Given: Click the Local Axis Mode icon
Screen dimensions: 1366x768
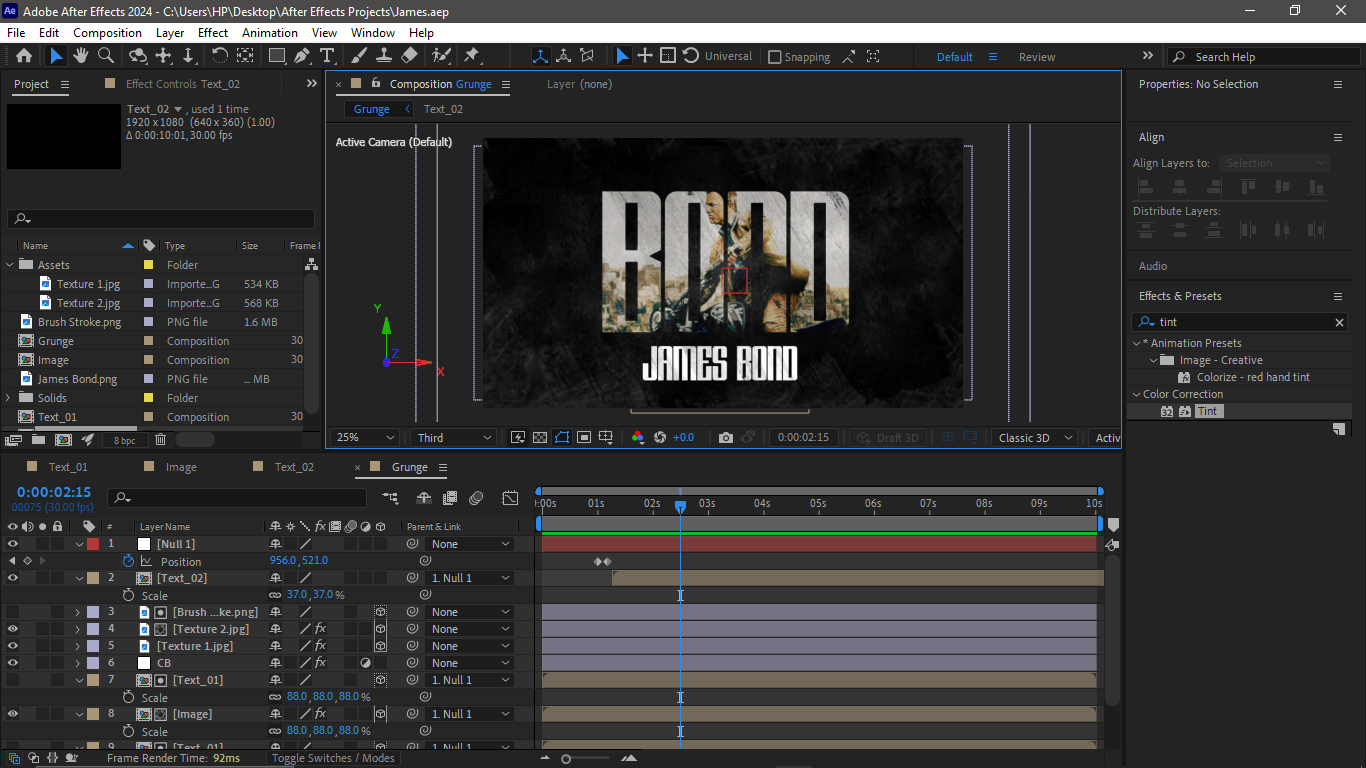Looking at the screenshot, I should point(540,56).
